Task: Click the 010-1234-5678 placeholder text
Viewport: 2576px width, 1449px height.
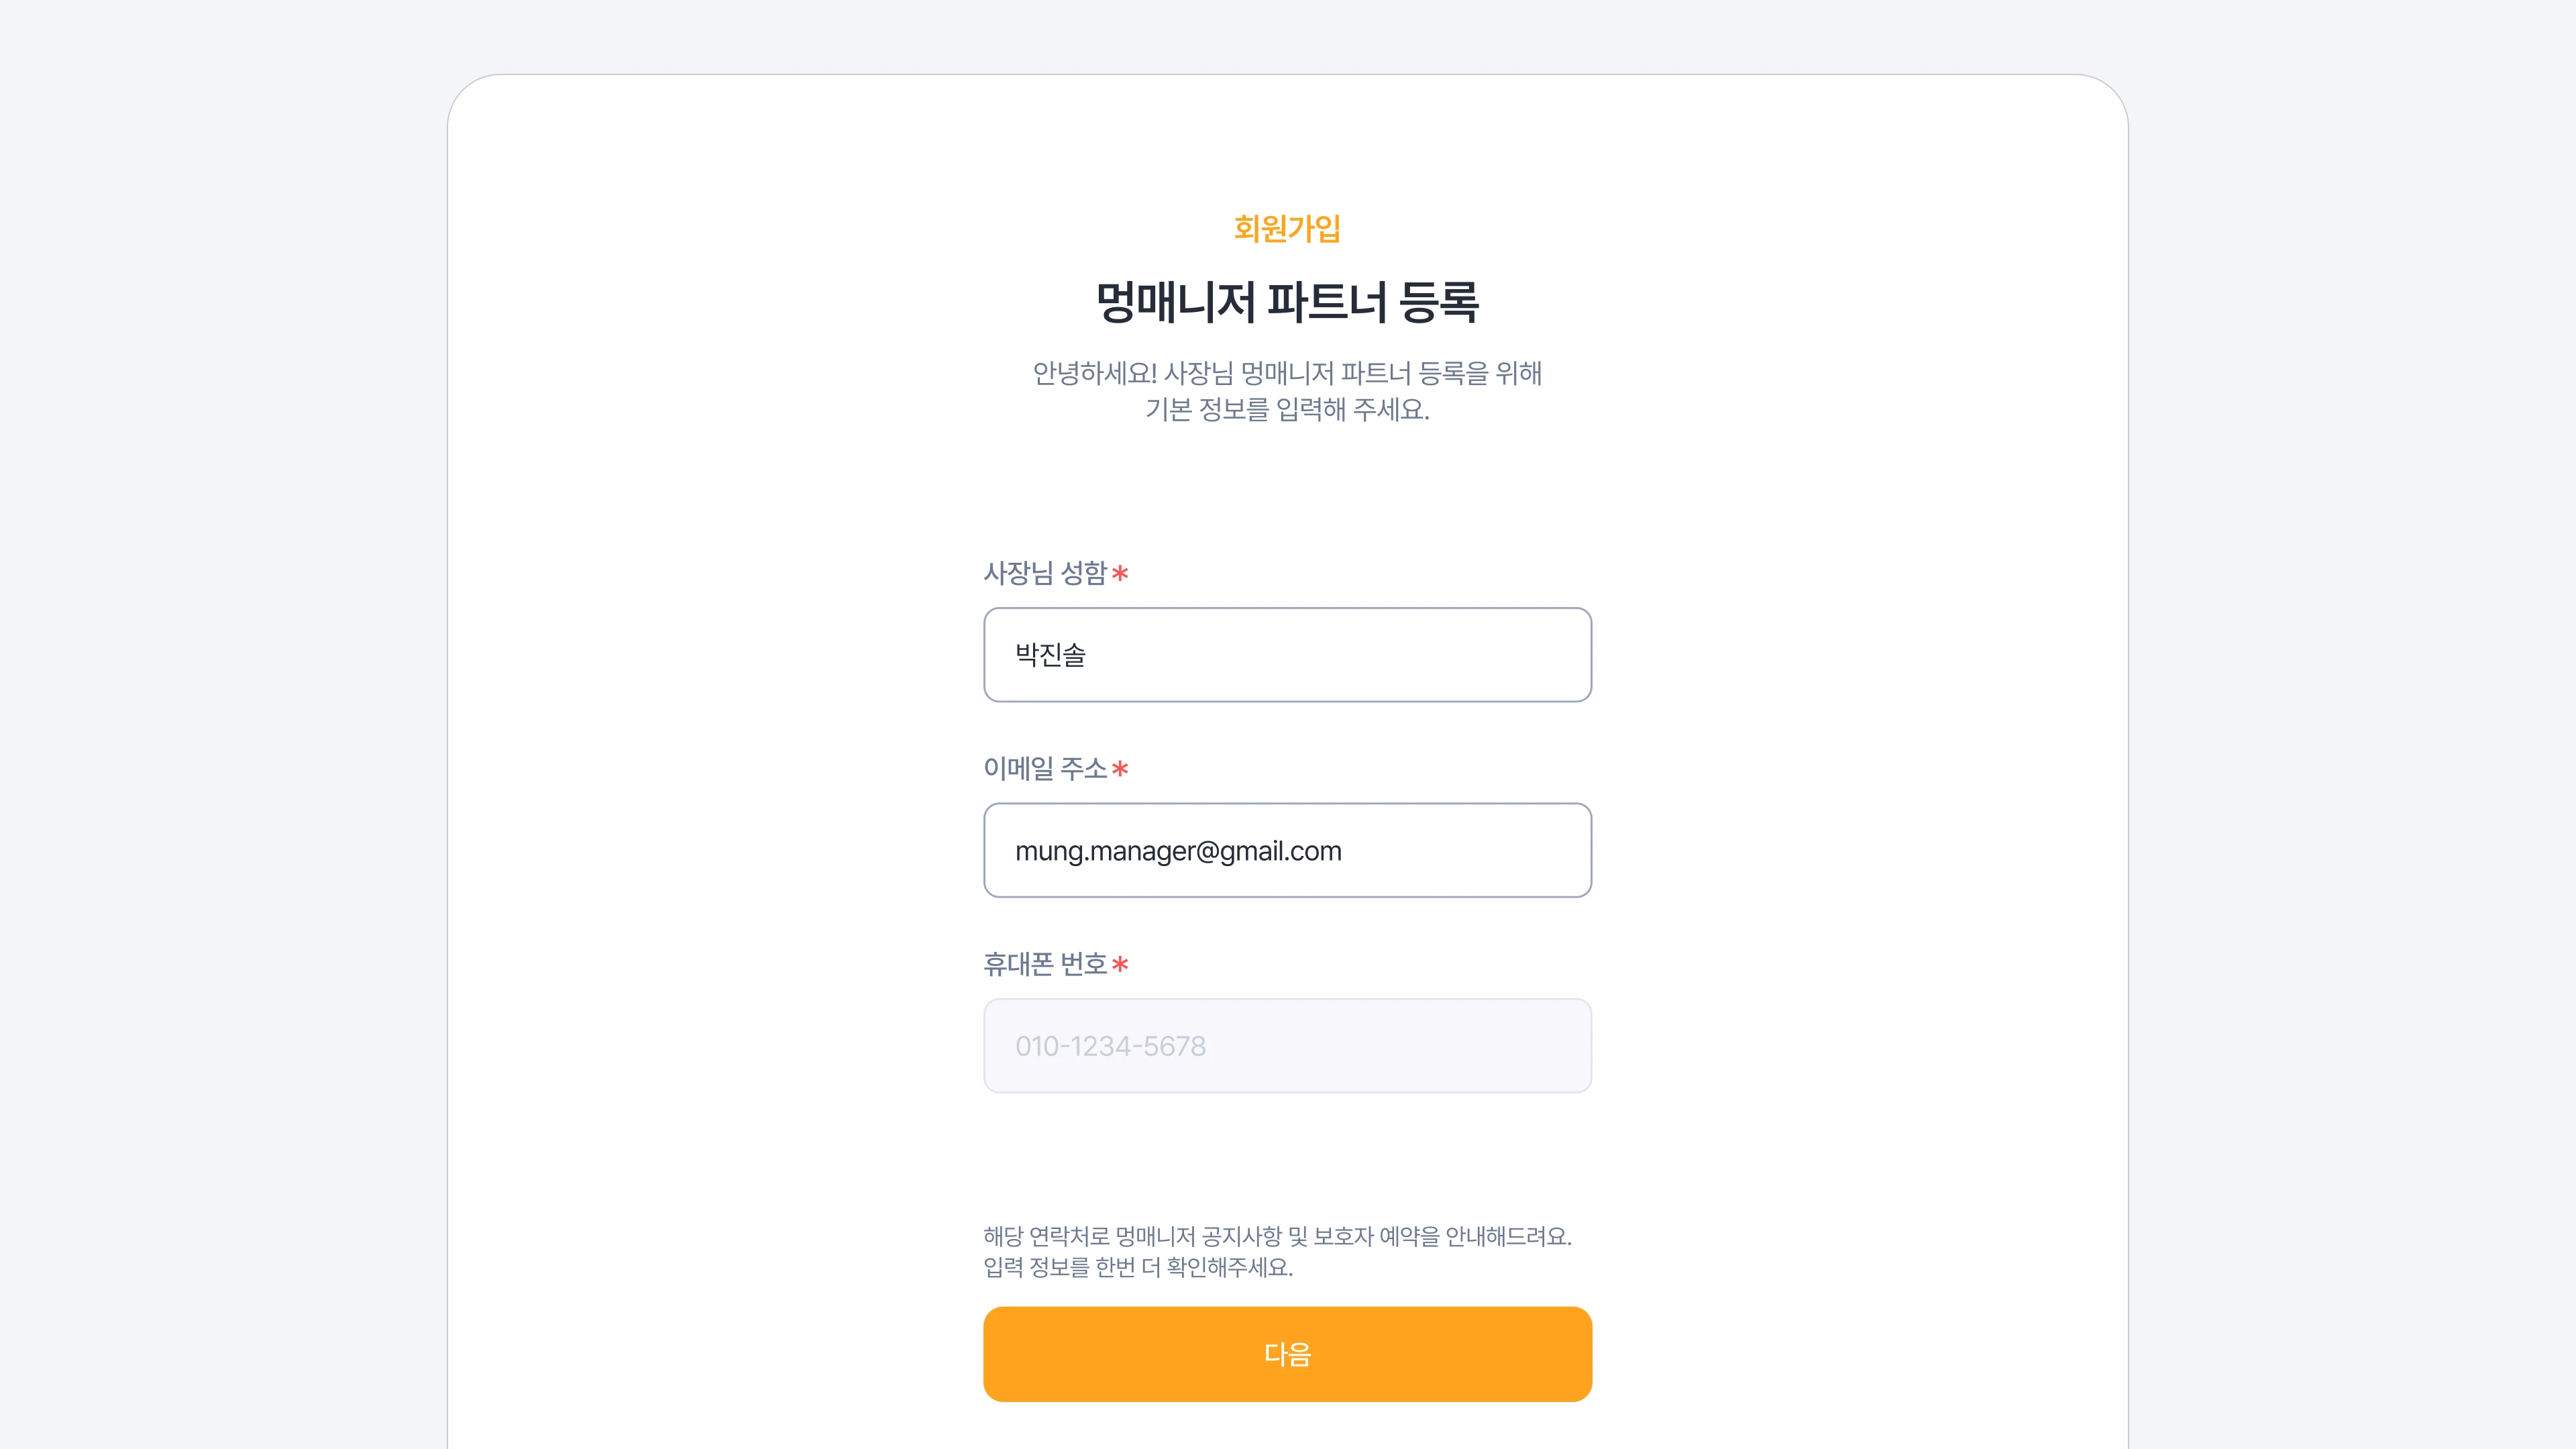Action: point(1110,1046)
